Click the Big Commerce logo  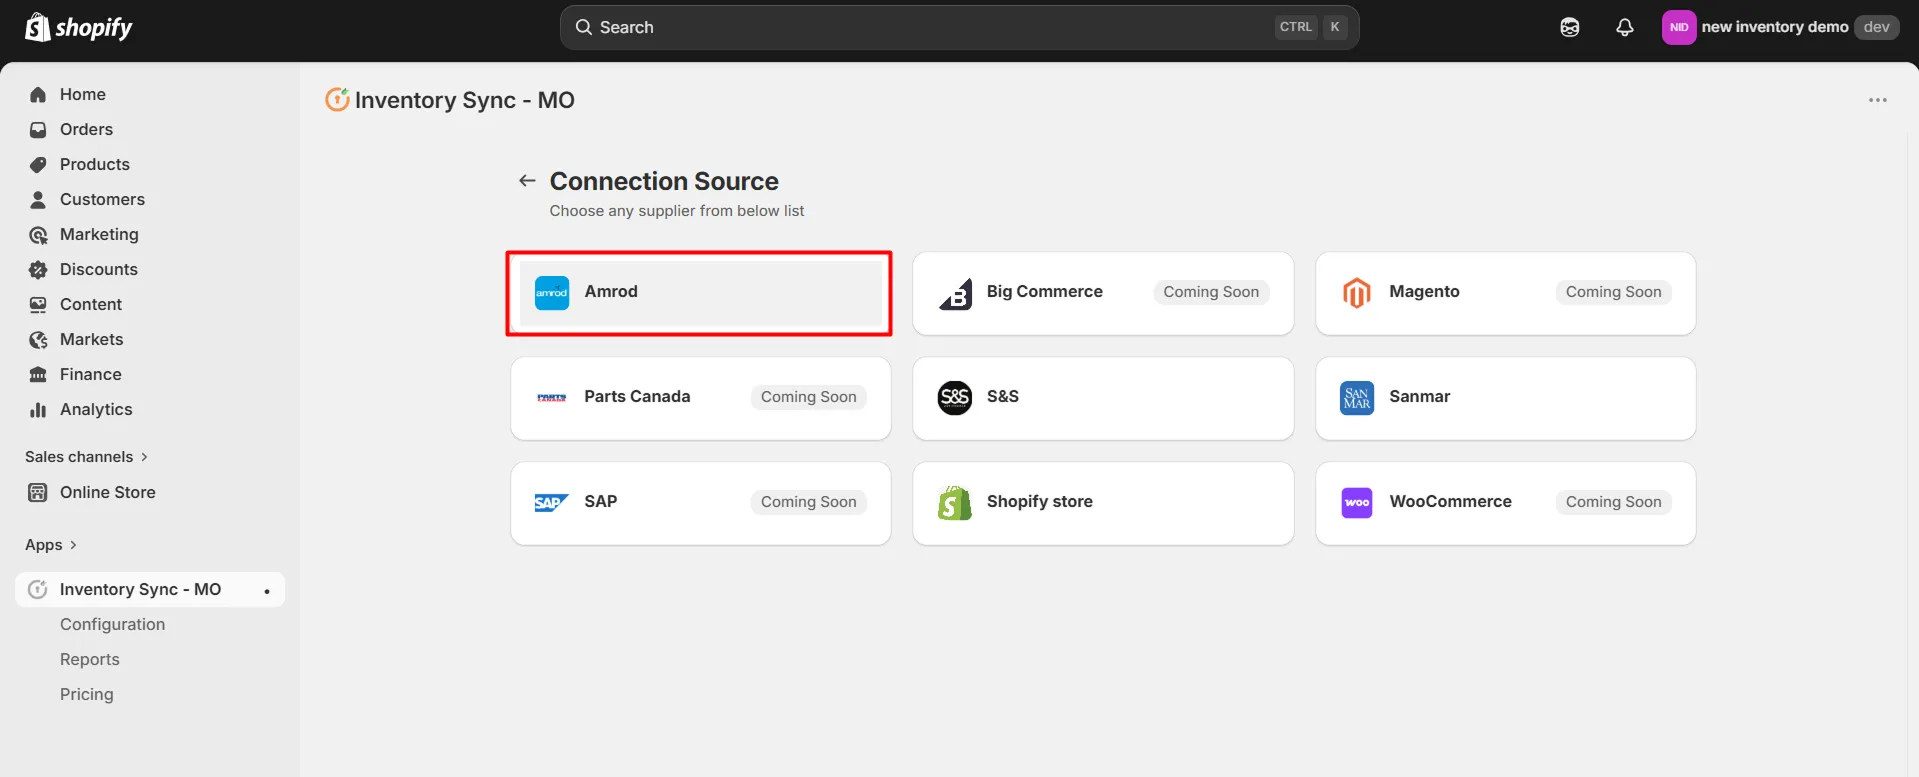pos(955,293)
